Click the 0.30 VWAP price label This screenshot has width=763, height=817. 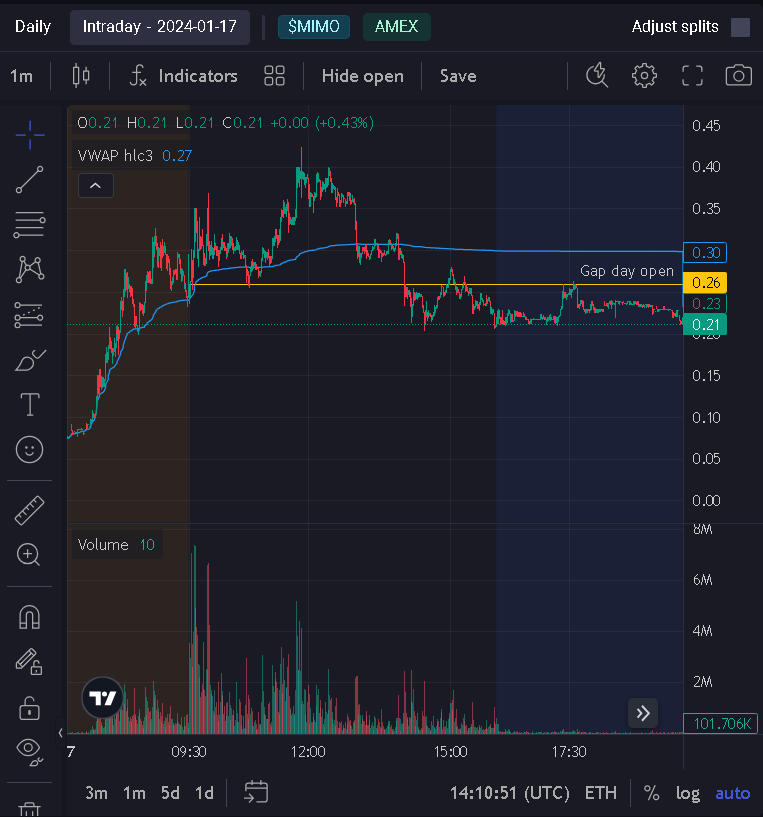[705, 253]
